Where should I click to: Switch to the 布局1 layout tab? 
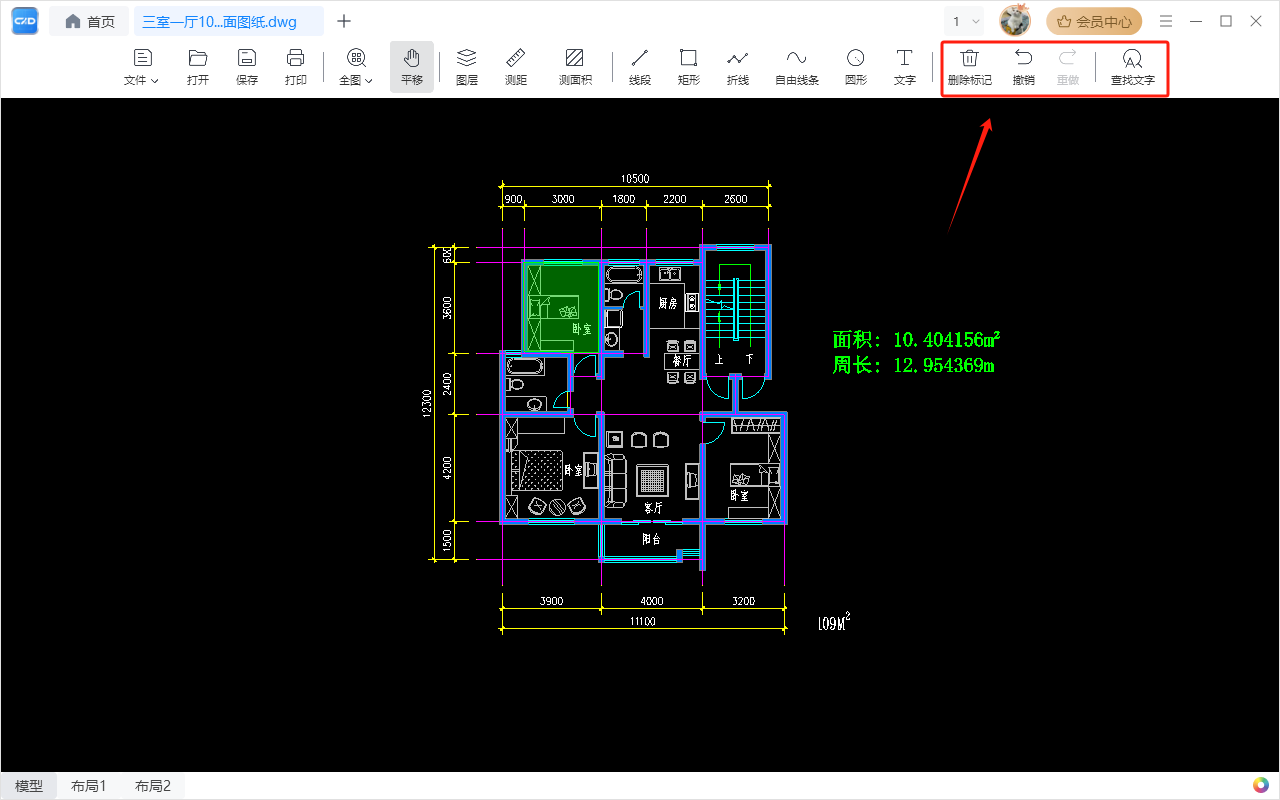[x=88, y=786]
